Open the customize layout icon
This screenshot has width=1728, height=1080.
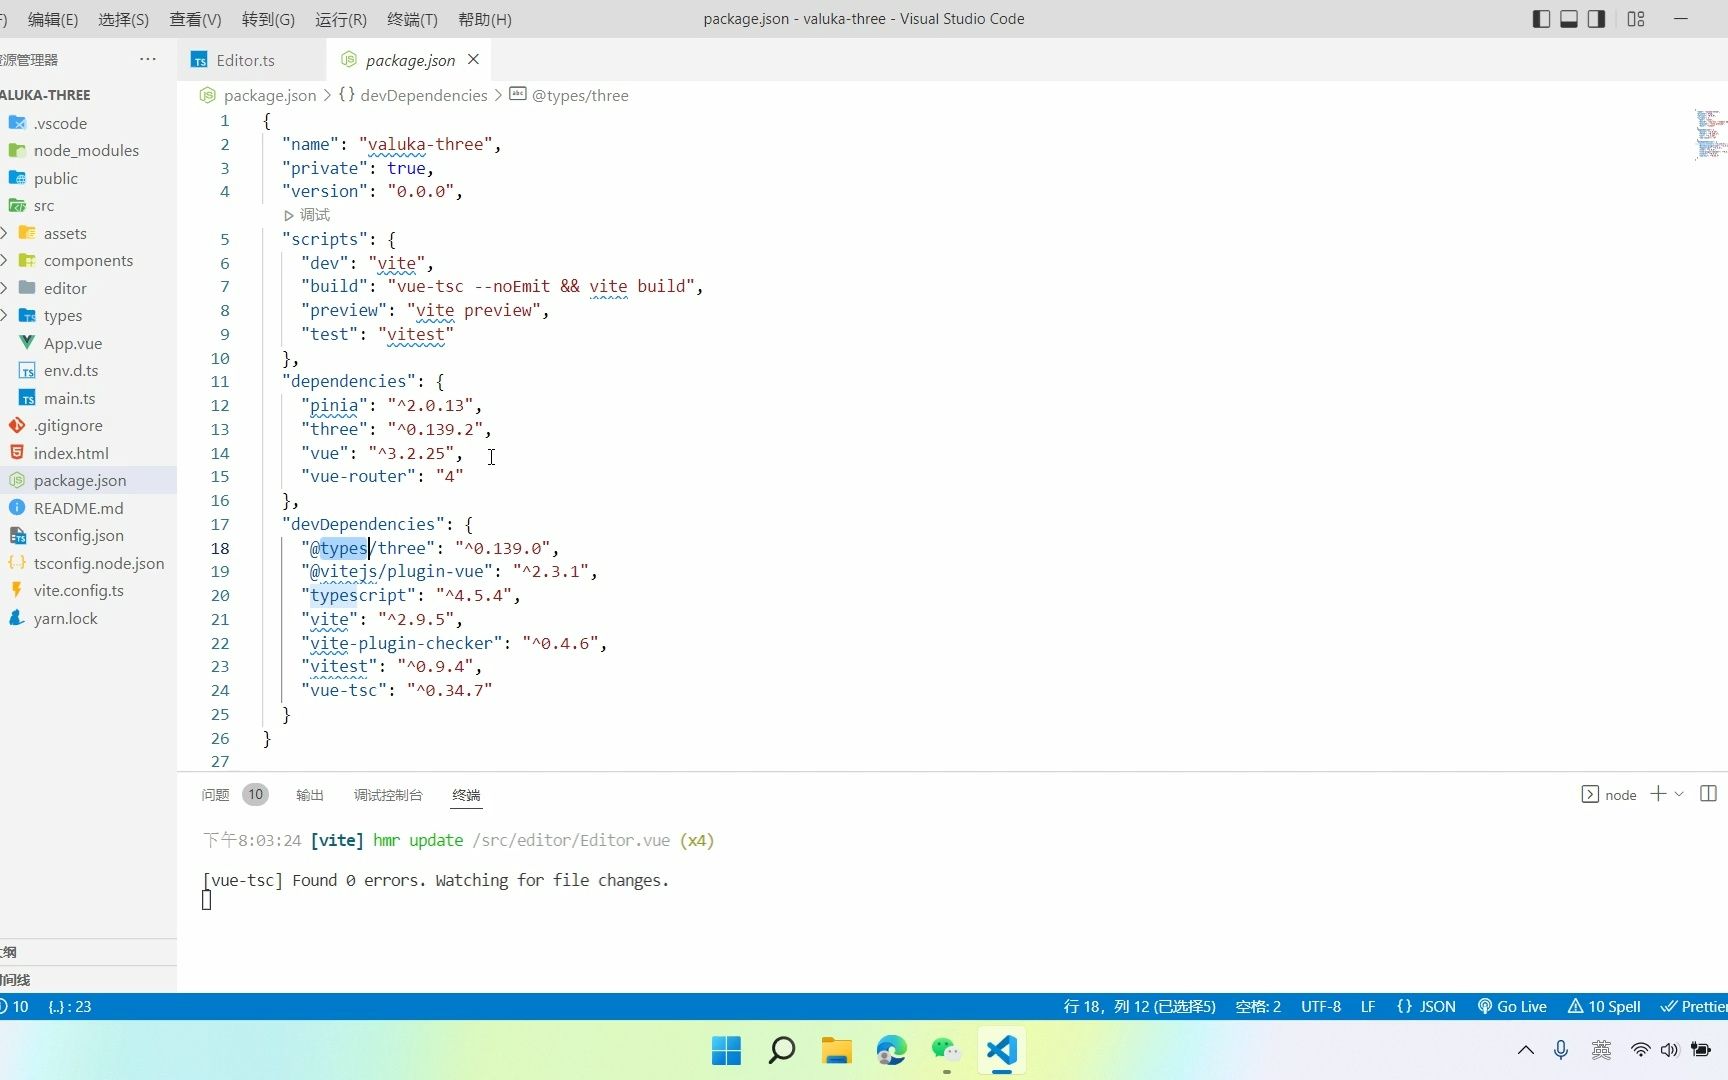(x=1637, y=19)
